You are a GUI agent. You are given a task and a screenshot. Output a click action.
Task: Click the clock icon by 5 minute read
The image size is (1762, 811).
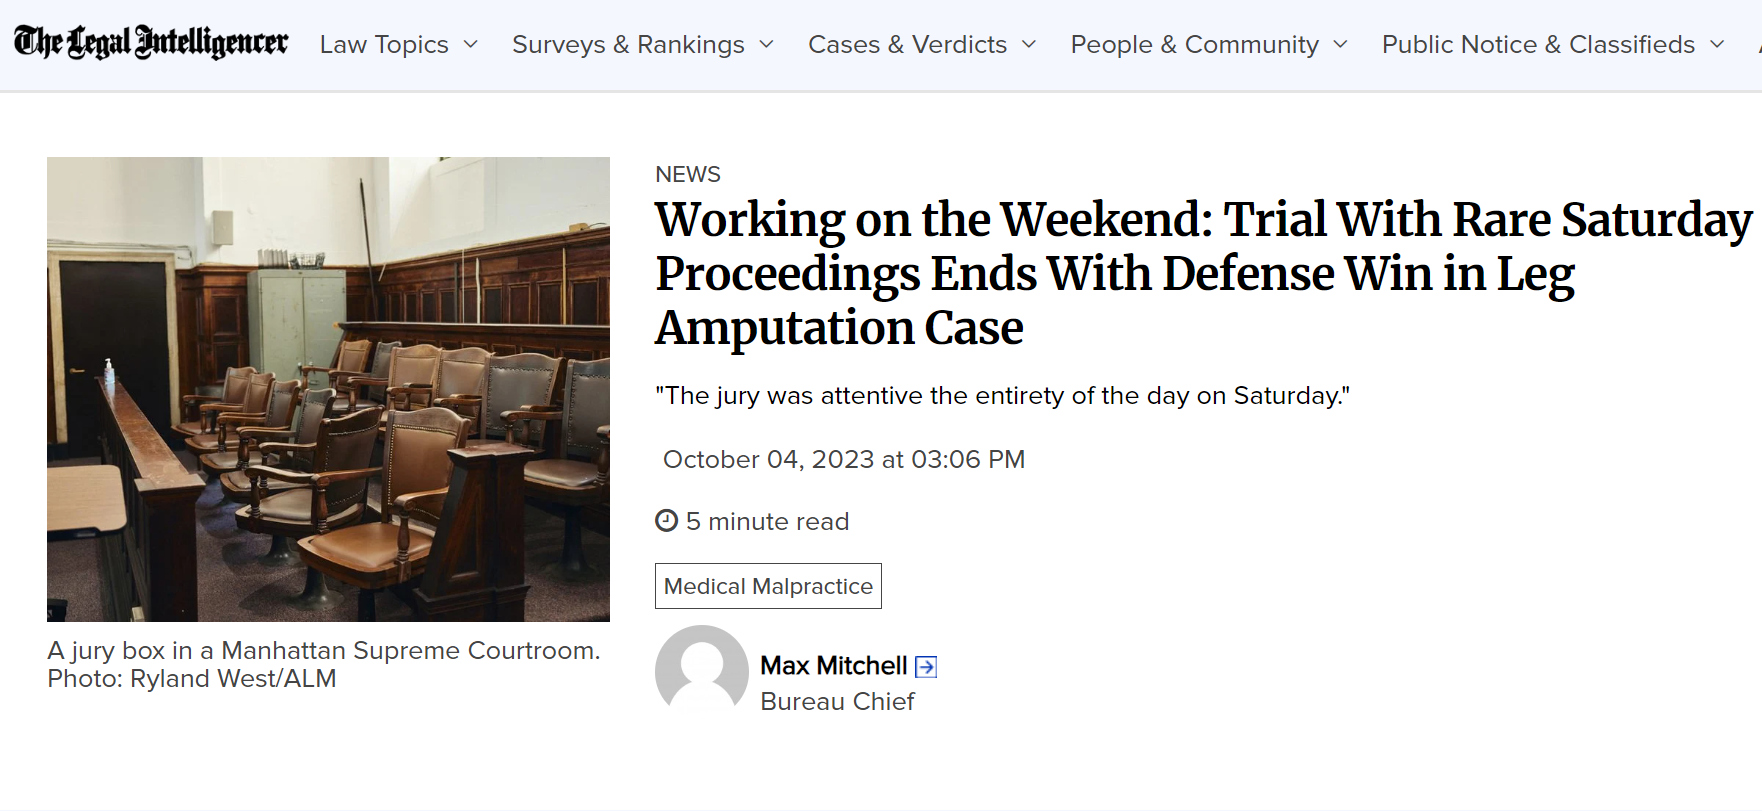pyautogui.click(x=666, y=520)
